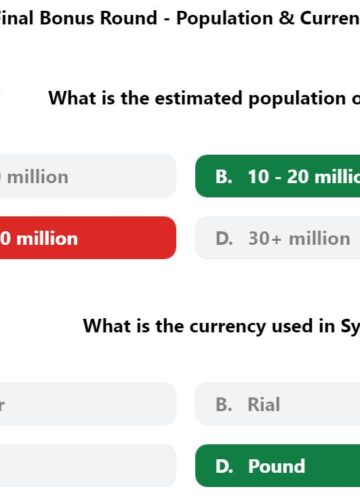This screenshot has height=504, width=360.
Task: Choose the "D. 30+ million" answer
Action: [278, 238]
